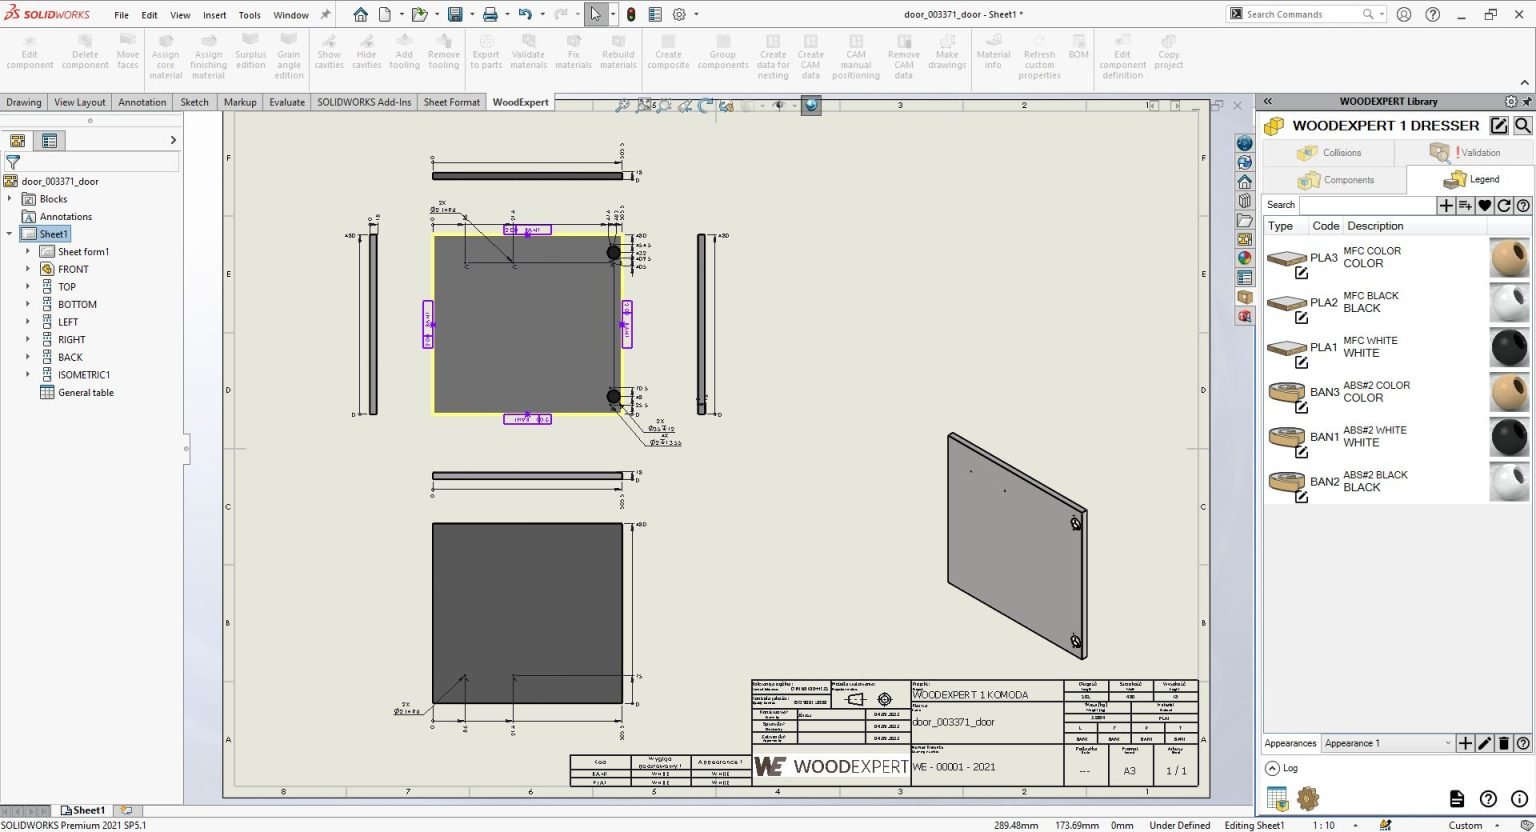The width and height of the screenshot is (1536, 832).
Task: Click the edit icon under PLA3 material
Action: click(1301, 273)
